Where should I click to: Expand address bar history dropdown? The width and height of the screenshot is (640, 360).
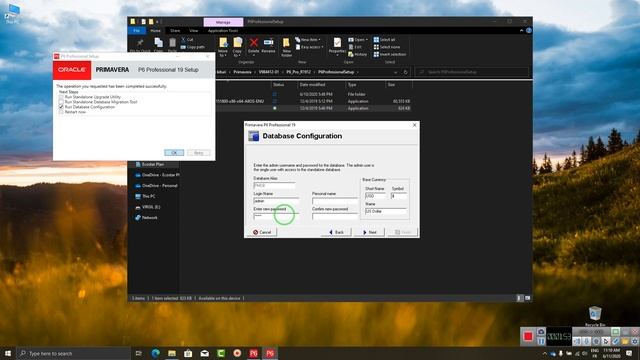396,72
